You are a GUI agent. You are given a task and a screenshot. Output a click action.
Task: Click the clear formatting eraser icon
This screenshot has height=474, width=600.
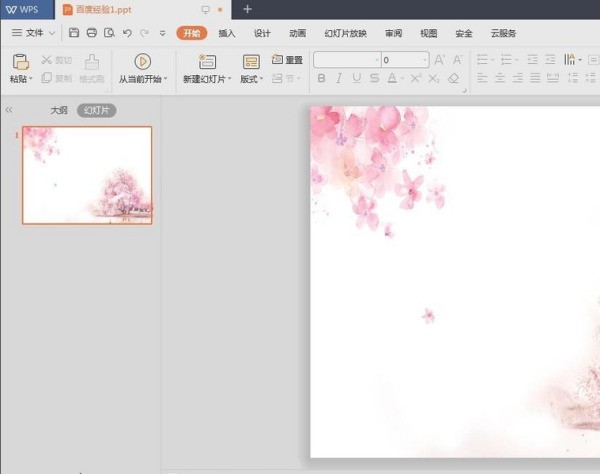click(x=453, y=78)
